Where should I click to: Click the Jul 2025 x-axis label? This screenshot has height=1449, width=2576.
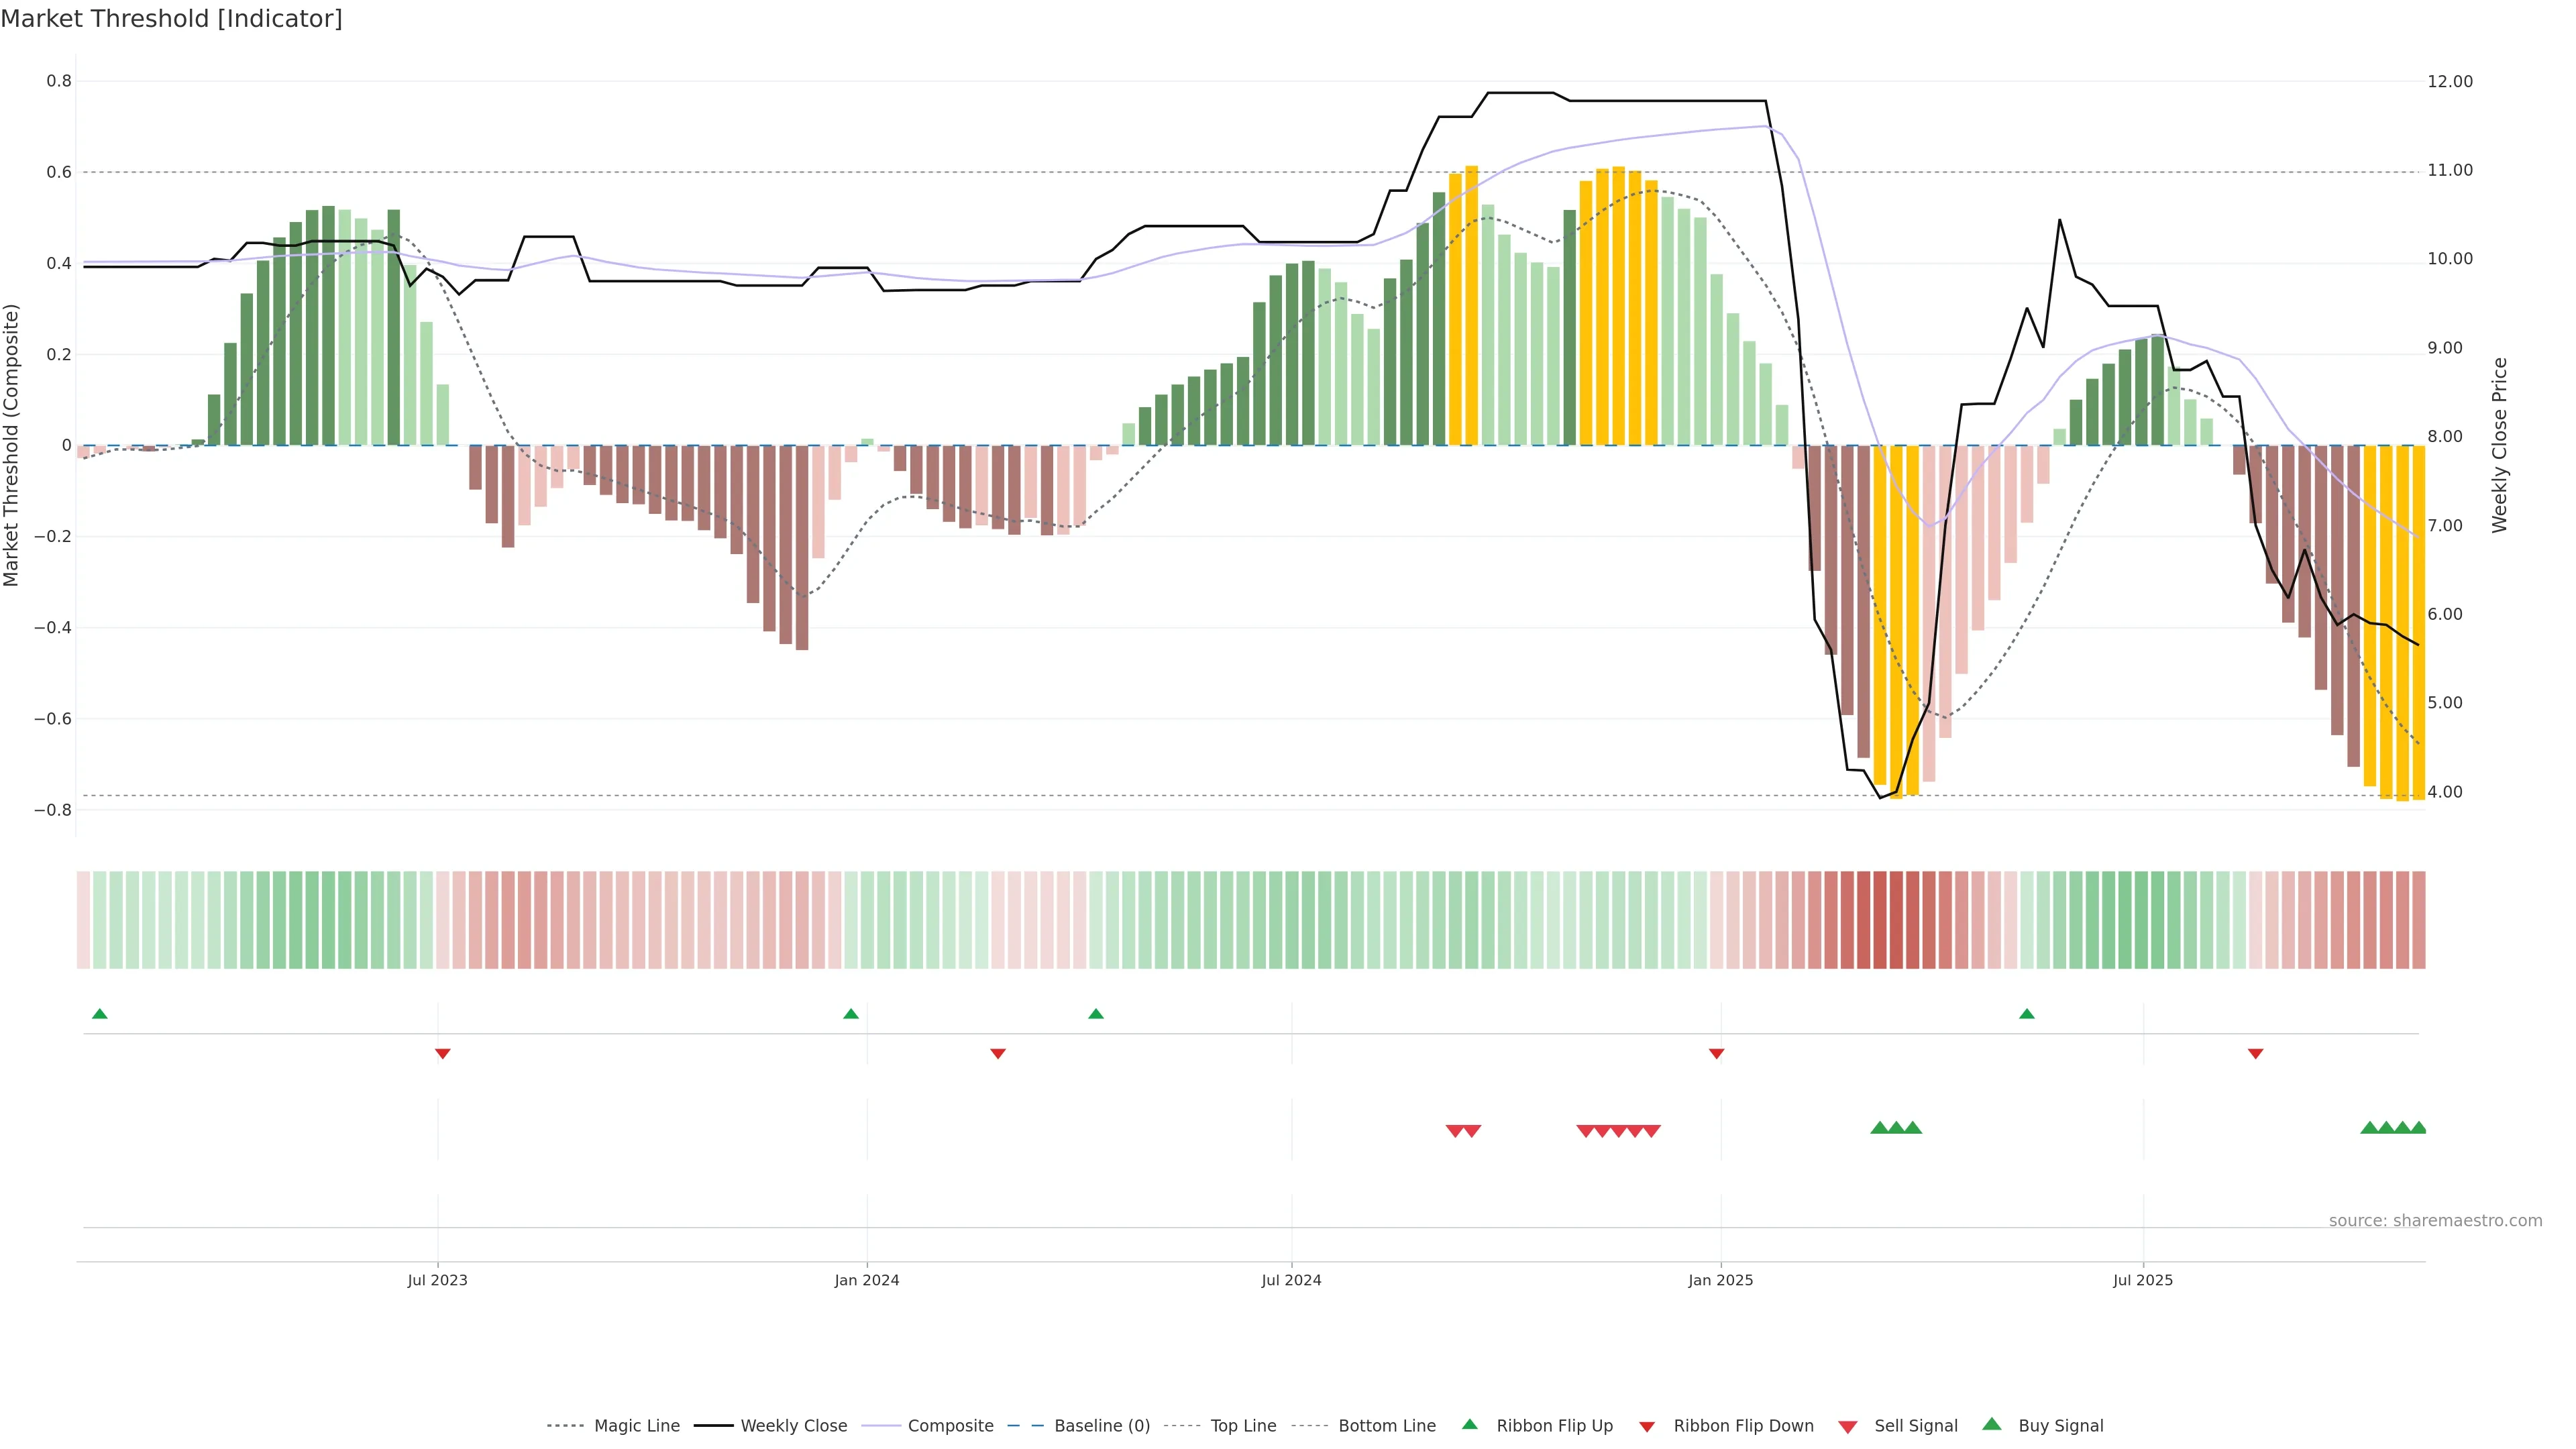(x=2143, y=1280)
